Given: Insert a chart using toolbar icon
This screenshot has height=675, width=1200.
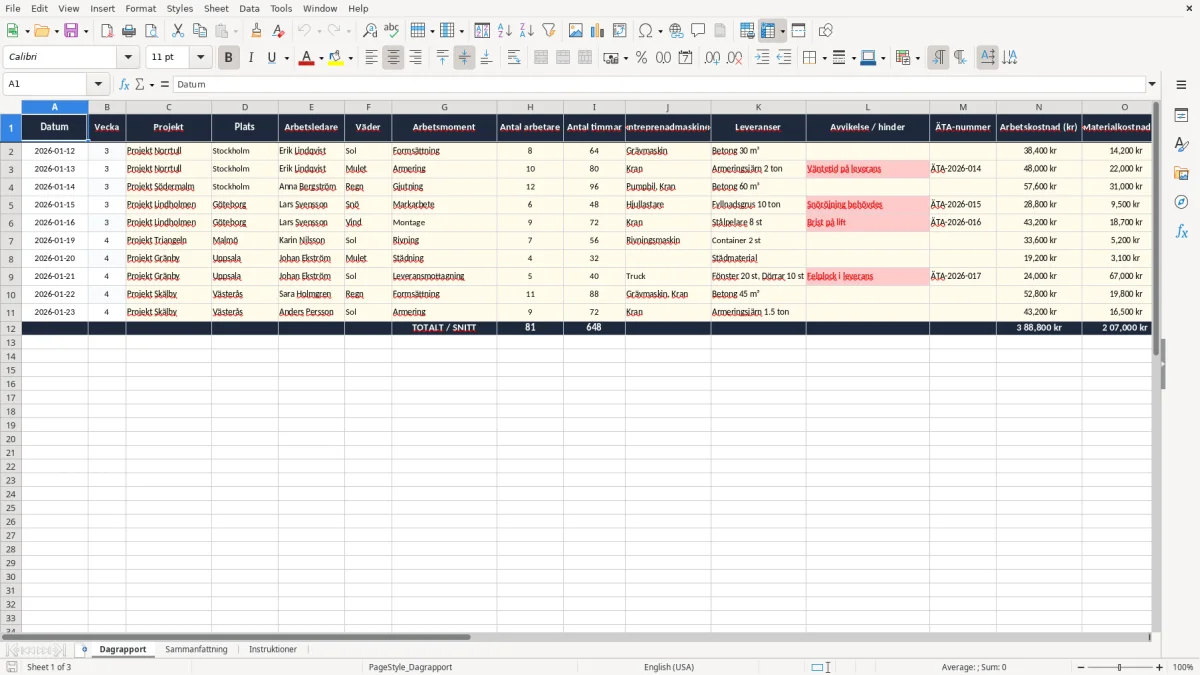Looking at the screenshot, I should tap(598, 31).
